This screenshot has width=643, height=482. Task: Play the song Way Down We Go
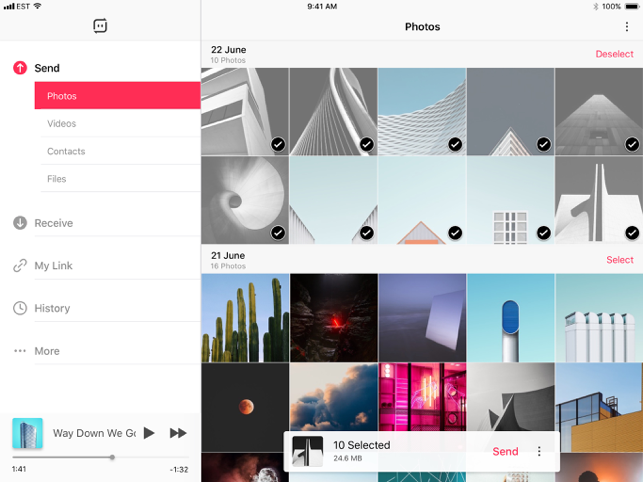149,433
